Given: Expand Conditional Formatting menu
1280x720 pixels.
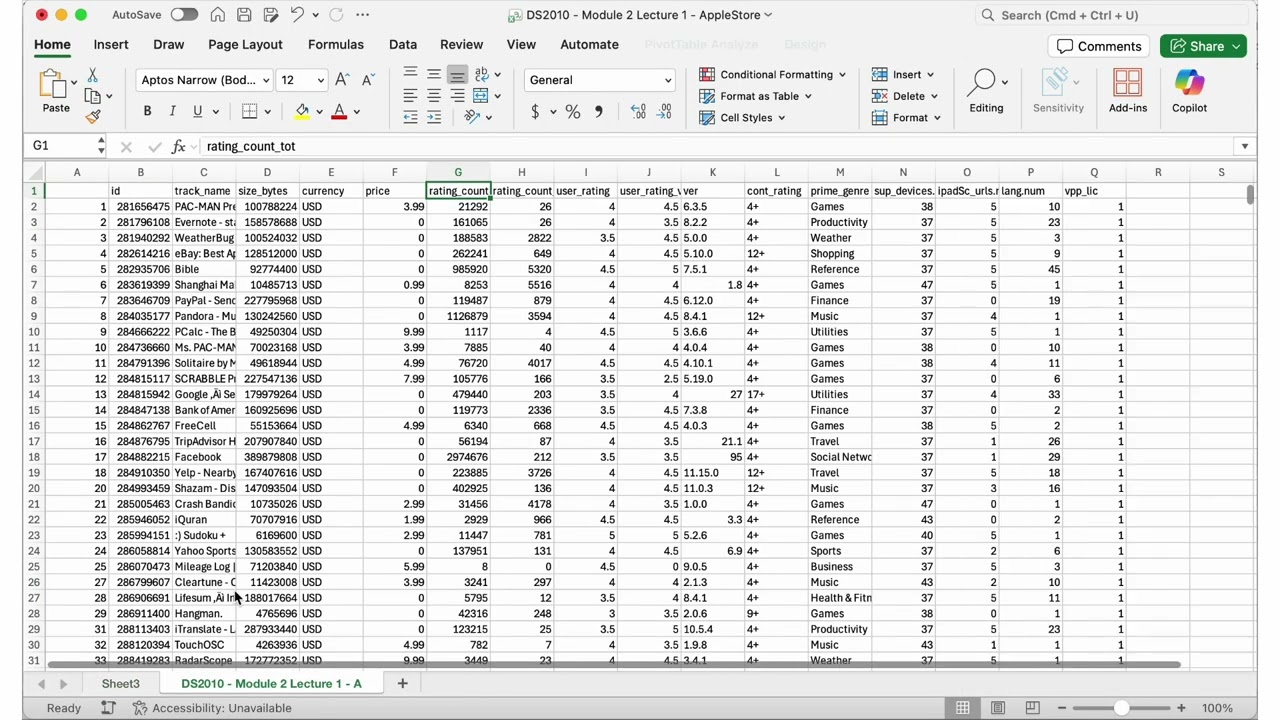Looking at the screenshot, I should 774,74.
